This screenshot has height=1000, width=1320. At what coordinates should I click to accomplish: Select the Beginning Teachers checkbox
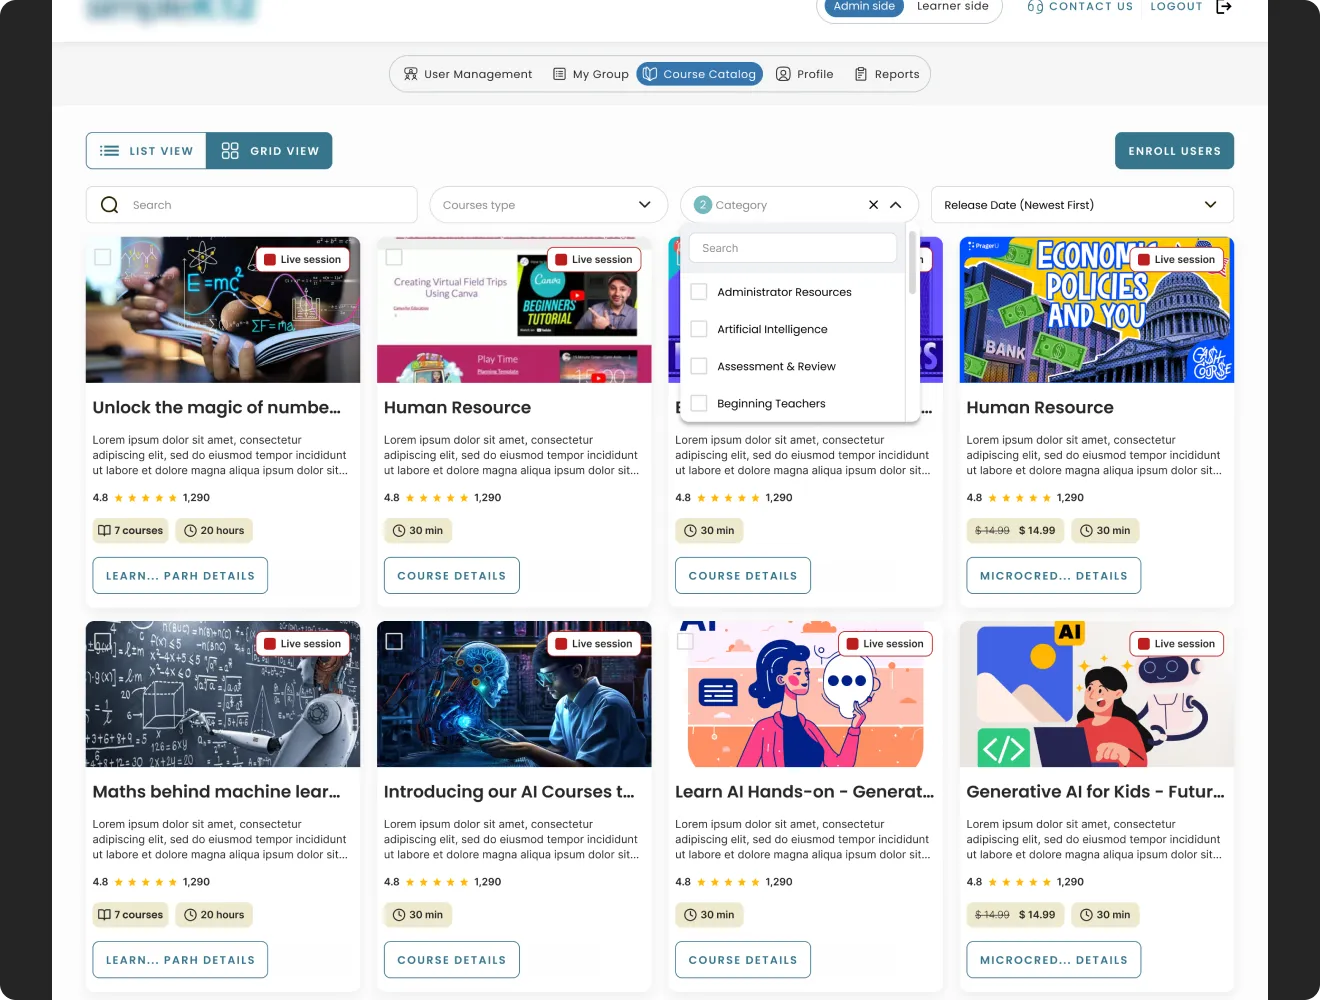699,403
